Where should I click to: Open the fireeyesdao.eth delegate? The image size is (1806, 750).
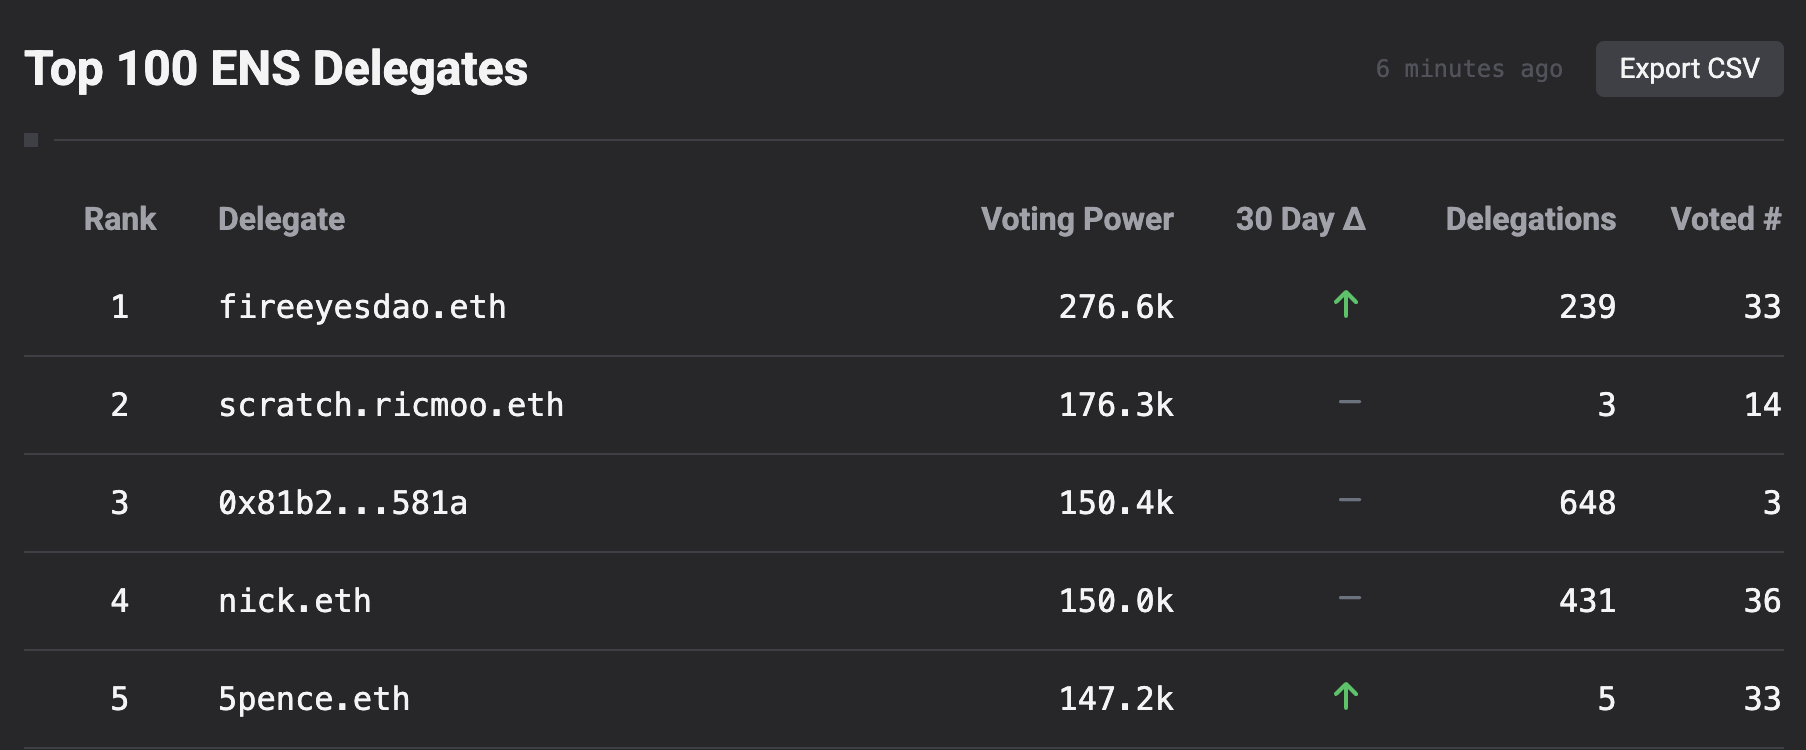click(x=362, y=307)
